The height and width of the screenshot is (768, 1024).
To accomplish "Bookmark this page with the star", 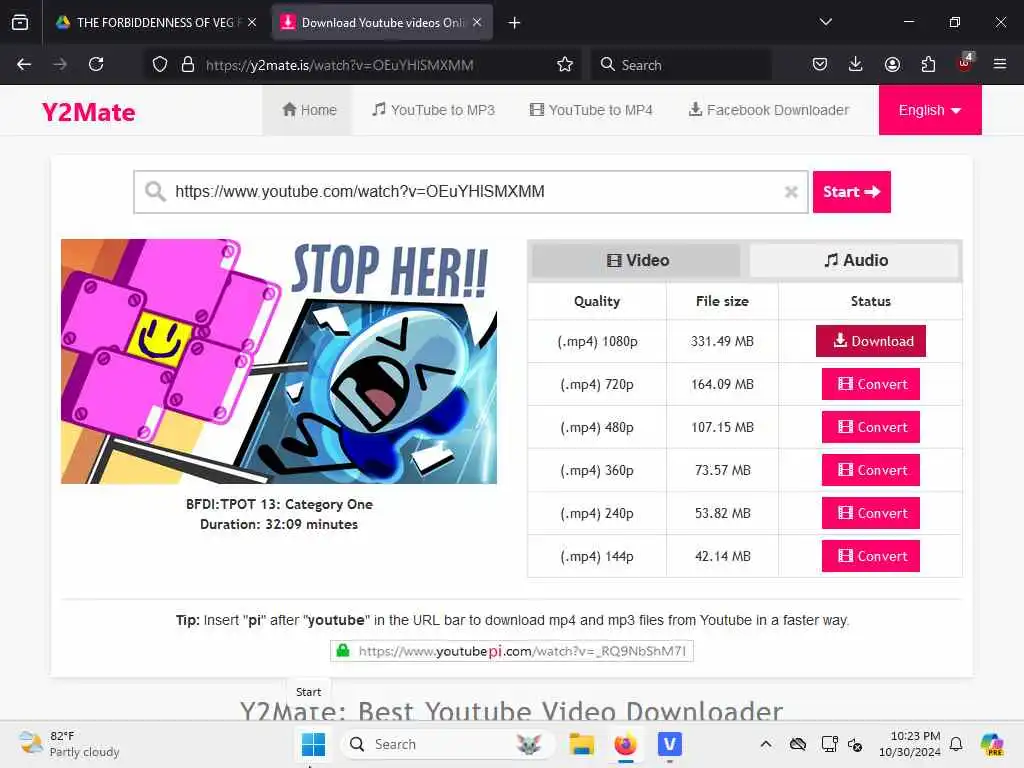I will pos(565,65).
